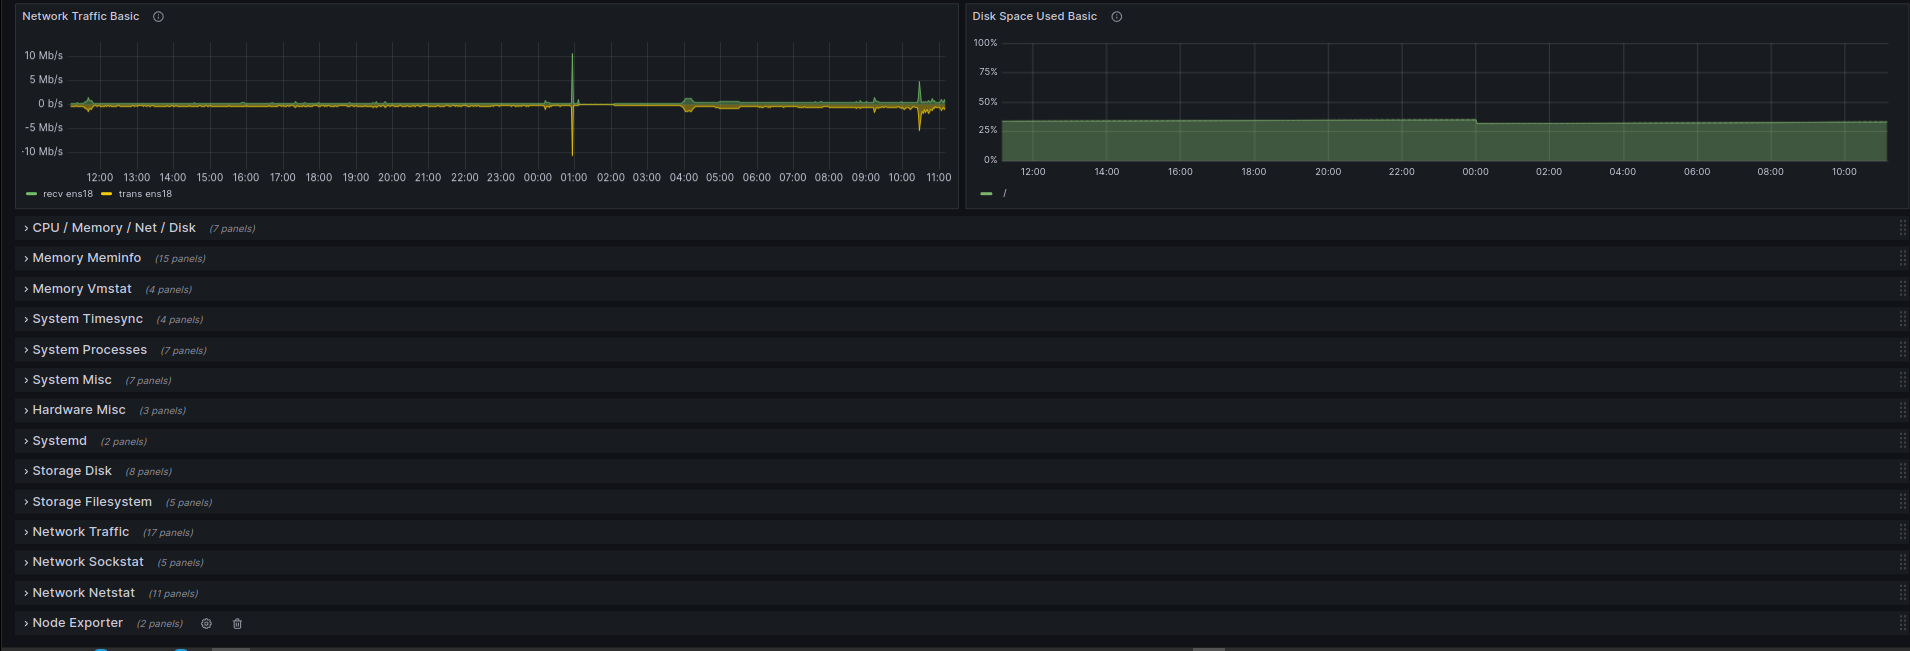Image resolution: width=1910 pixels, height=651 pixels.
Task: Click the "23:00" x-axis label in network graph
Action: [501, 178]
